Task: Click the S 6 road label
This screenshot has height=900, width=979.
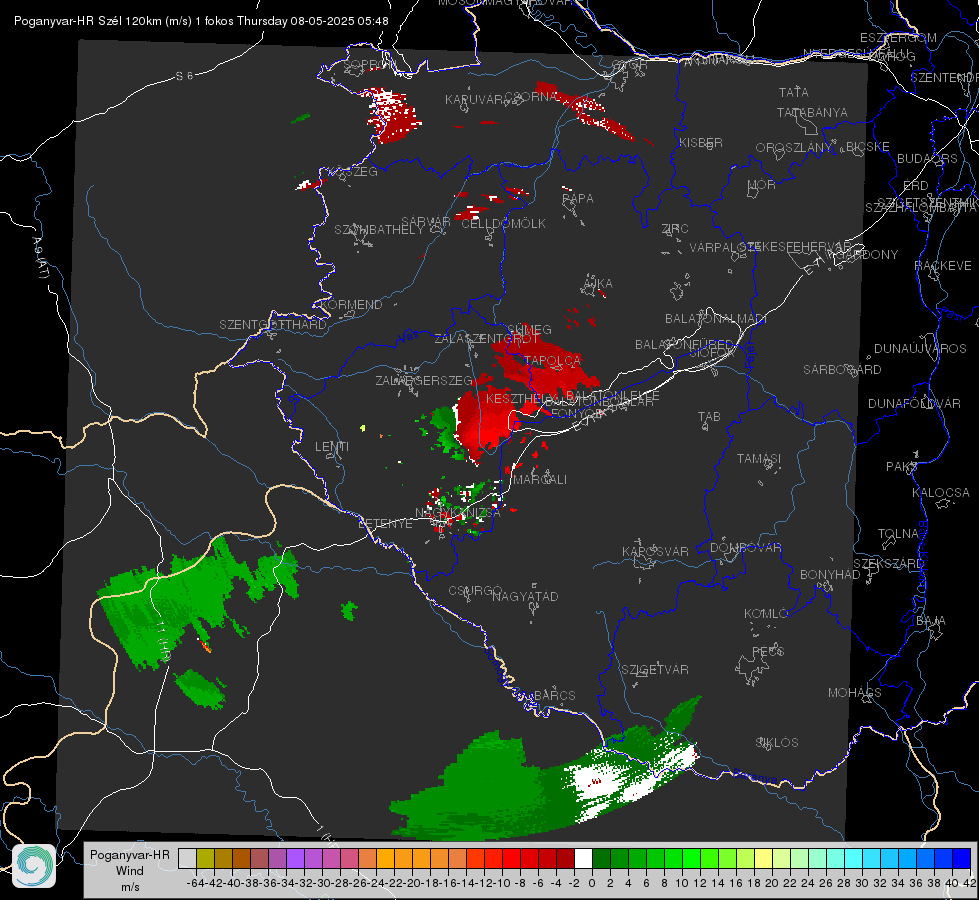Action: point(184,76)
